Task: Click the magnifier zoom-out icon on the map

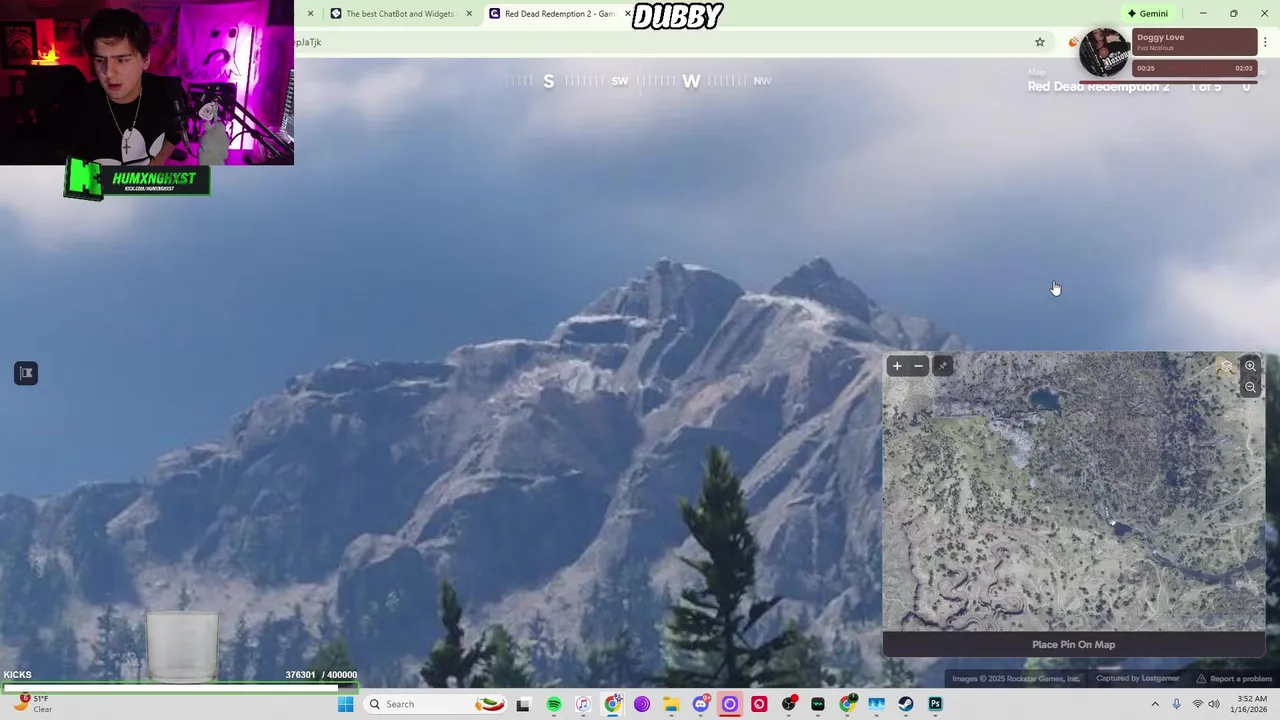Action: click(x=1250, y=387)
